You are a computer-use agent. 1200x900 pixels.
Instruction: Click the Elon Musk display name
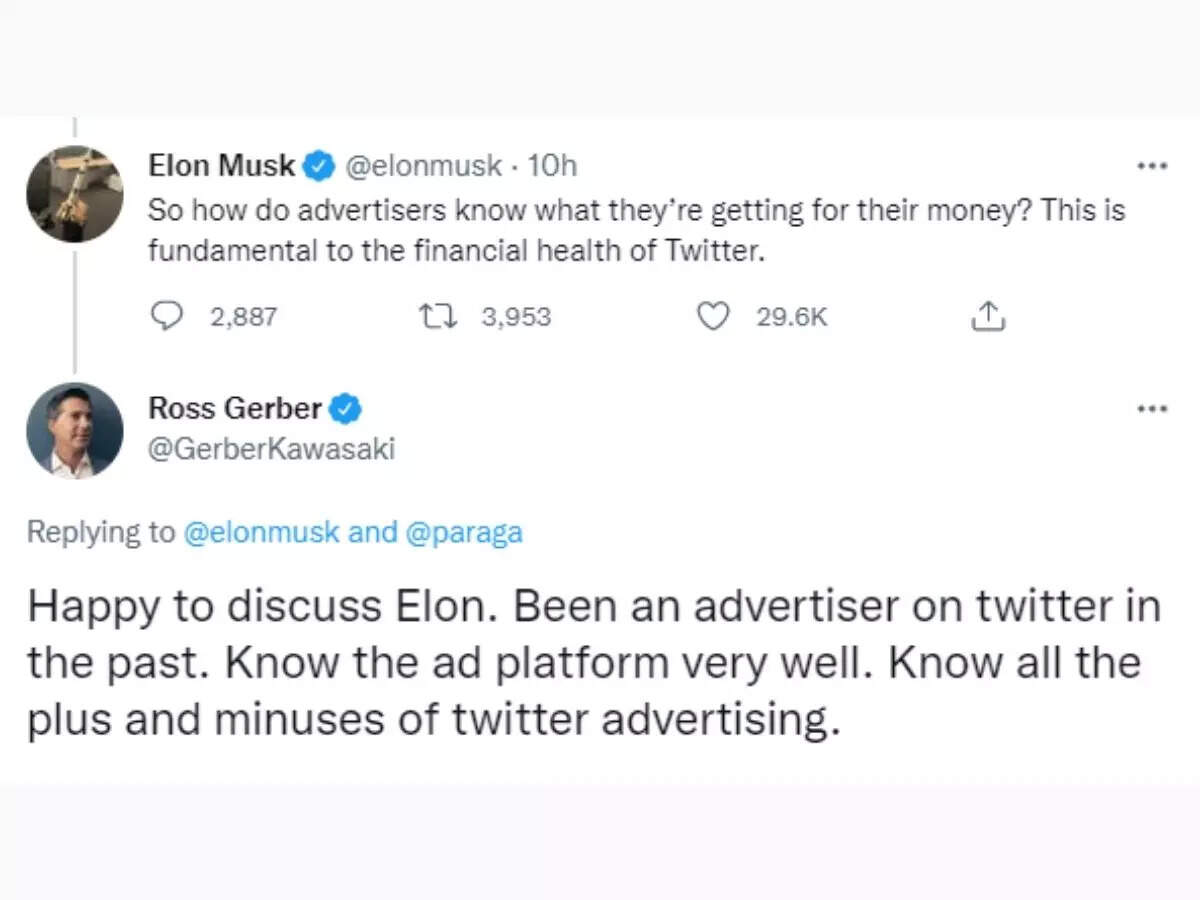tap(222, 166)
